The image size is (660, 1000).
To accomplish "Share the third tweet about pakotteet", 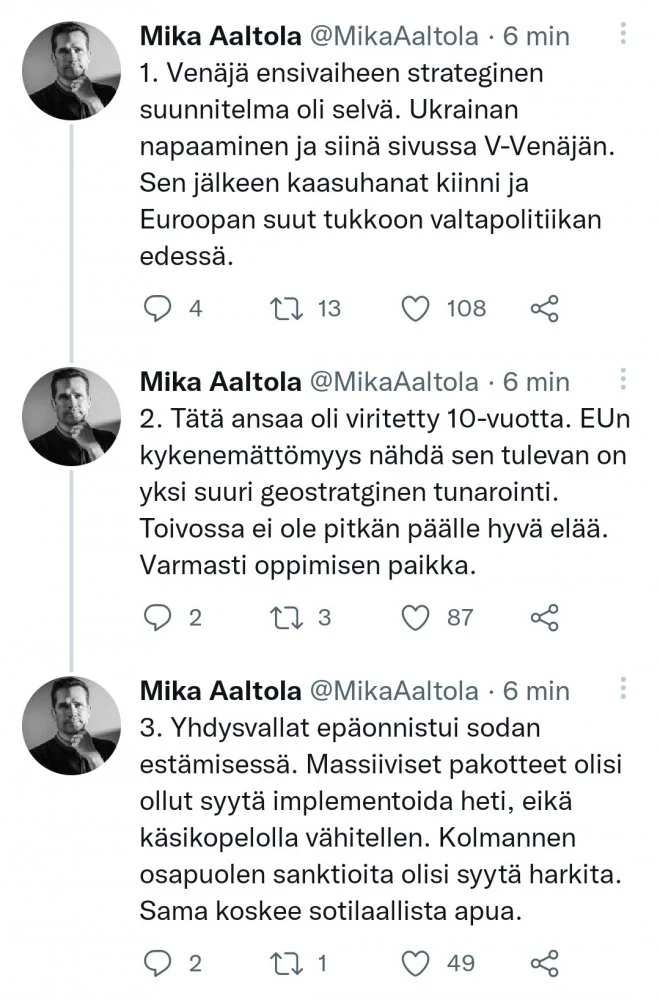I will [x=542, y=963].
